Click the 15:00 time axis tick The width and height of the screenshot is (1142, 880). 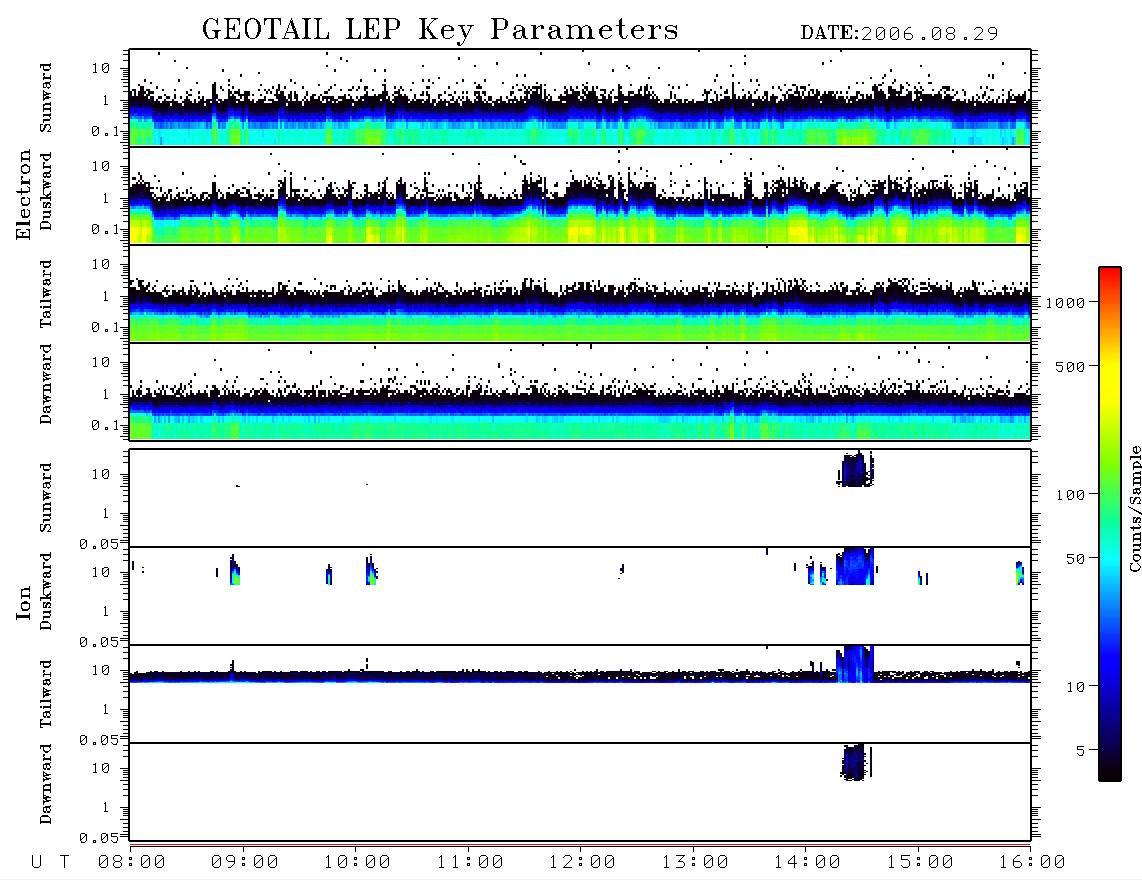pos(920,862)
